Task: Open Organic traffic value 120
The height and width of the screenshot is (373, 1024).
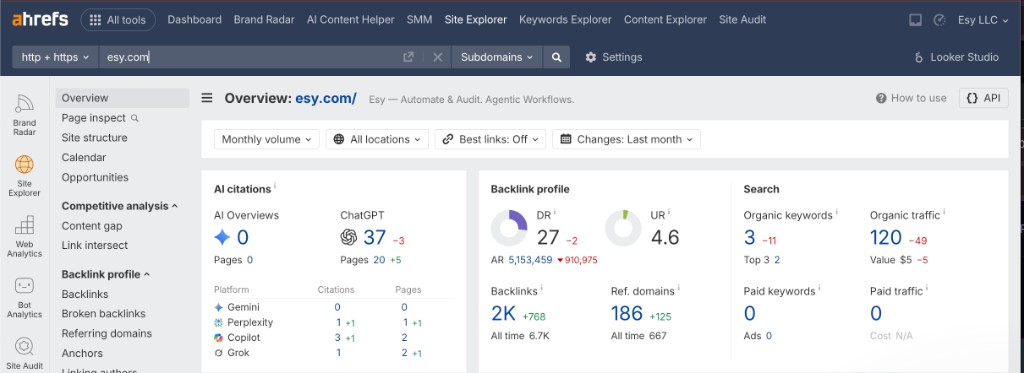Action: coord(886,237)
